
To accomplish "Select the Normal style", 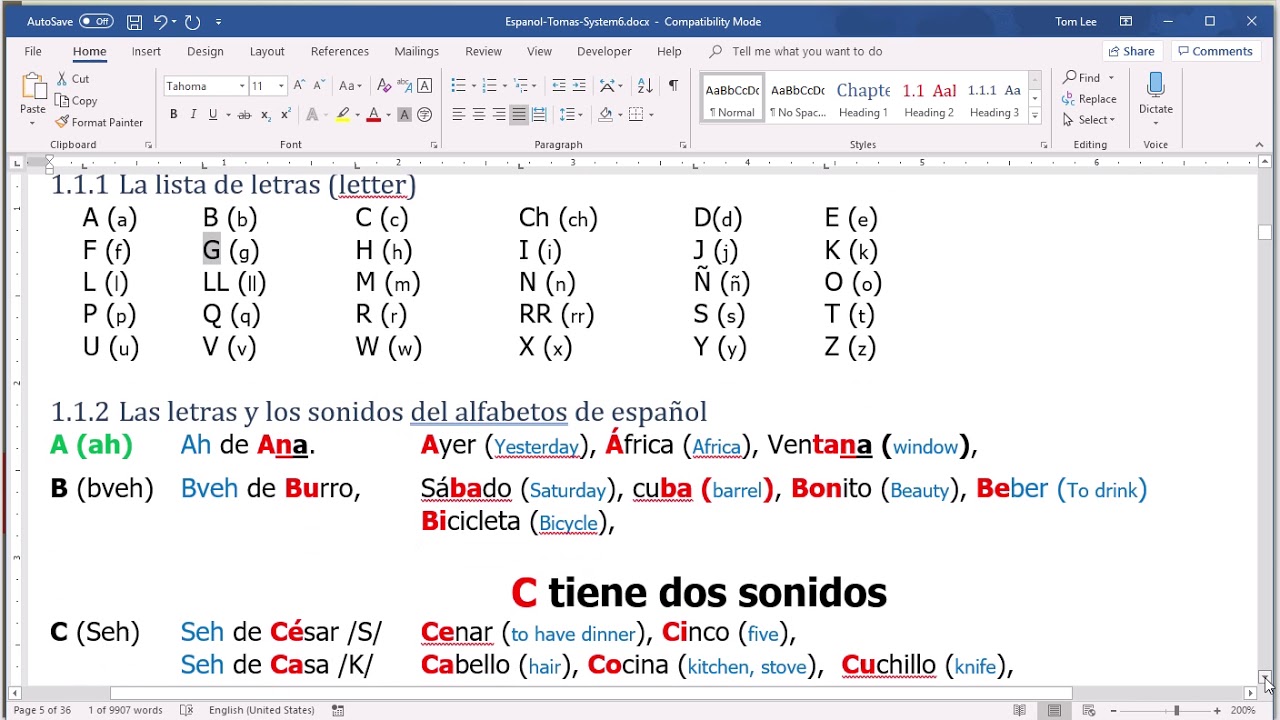I will [x=732, y=98].
